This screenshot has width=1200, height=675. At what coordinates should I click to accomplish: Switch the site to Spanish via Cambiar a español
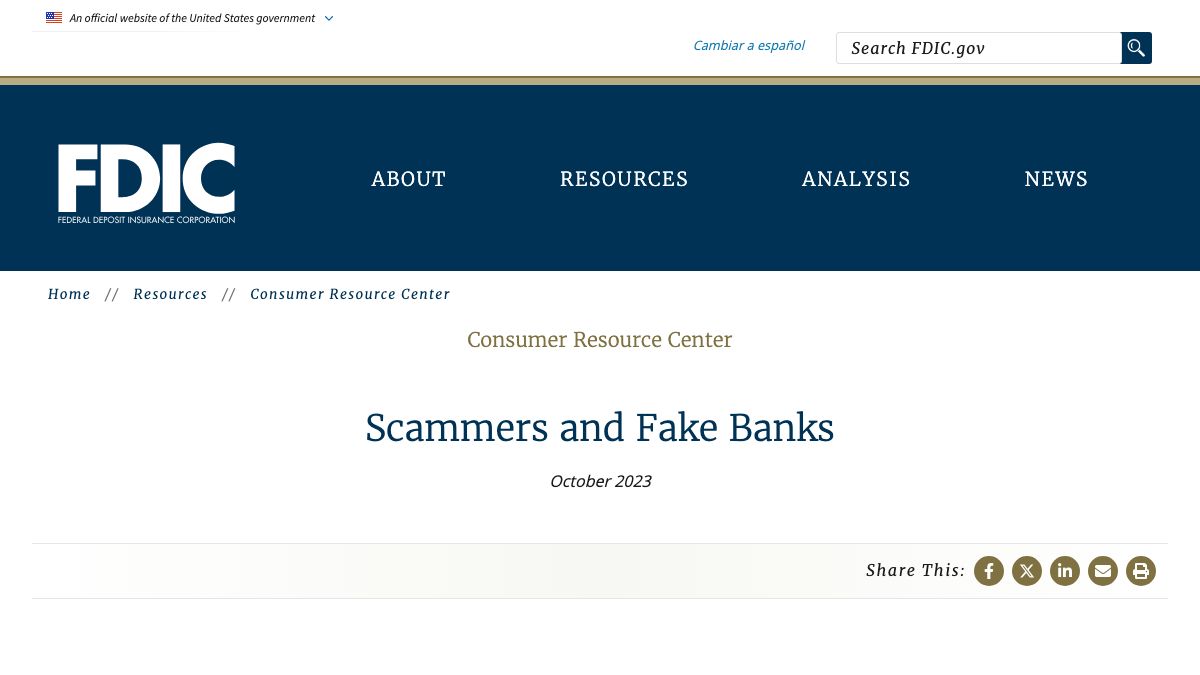749,45
